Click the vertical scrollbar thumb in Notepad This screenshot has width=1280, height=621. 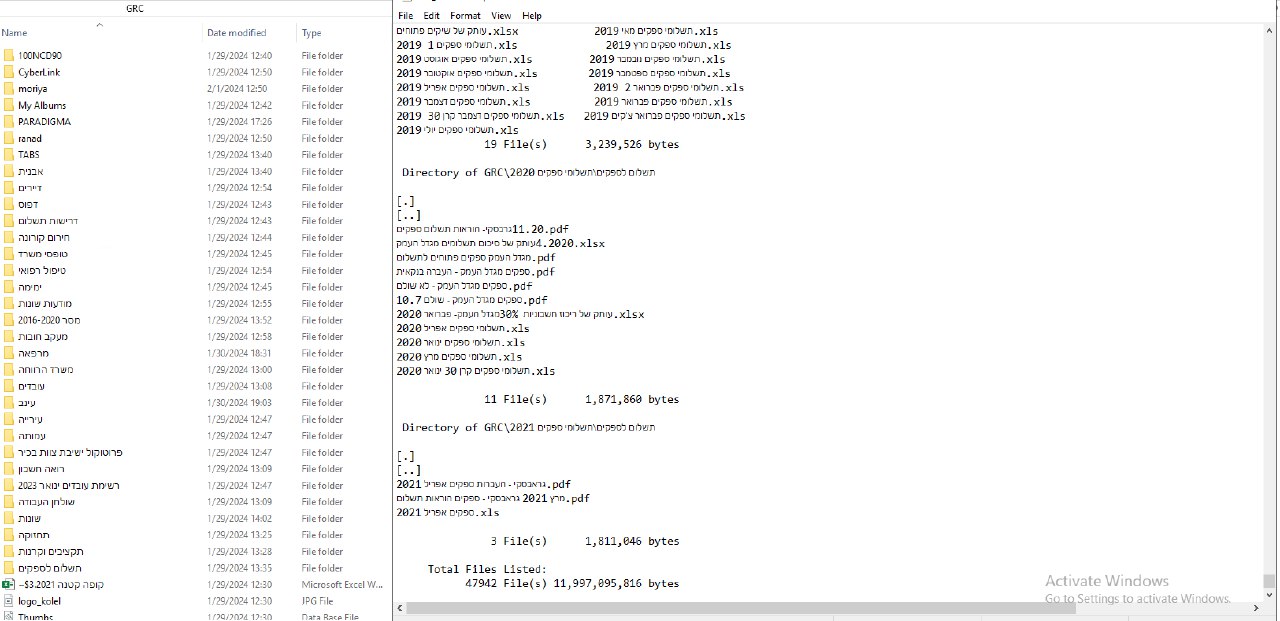point(1269,581)
